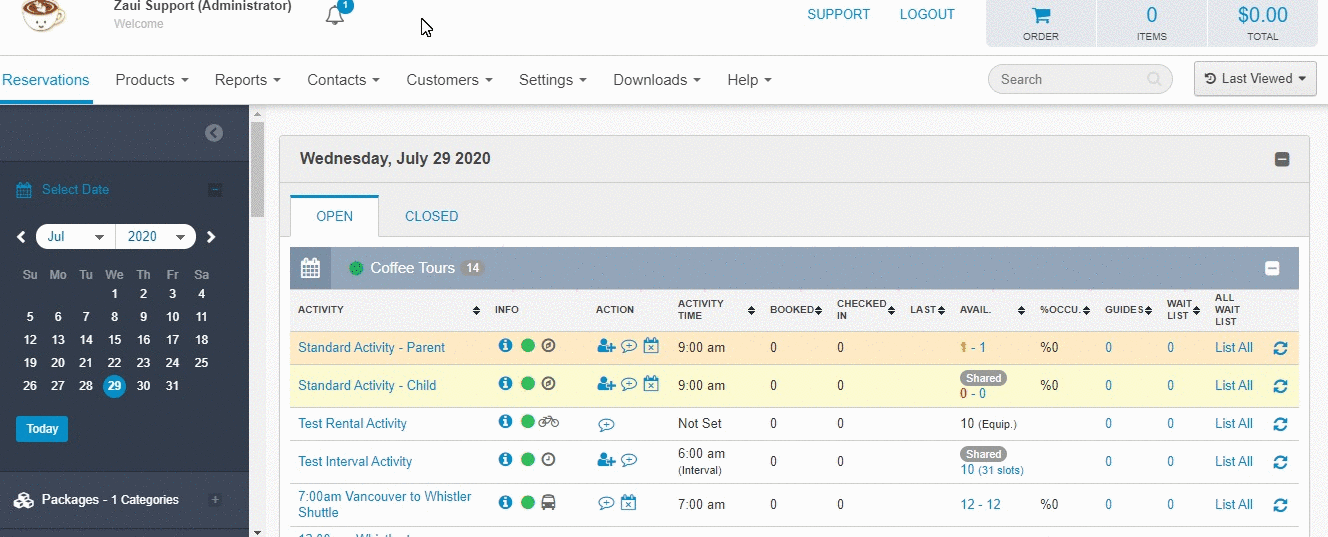
Task: Click the LOGOUT link
Action: point(927,15)
